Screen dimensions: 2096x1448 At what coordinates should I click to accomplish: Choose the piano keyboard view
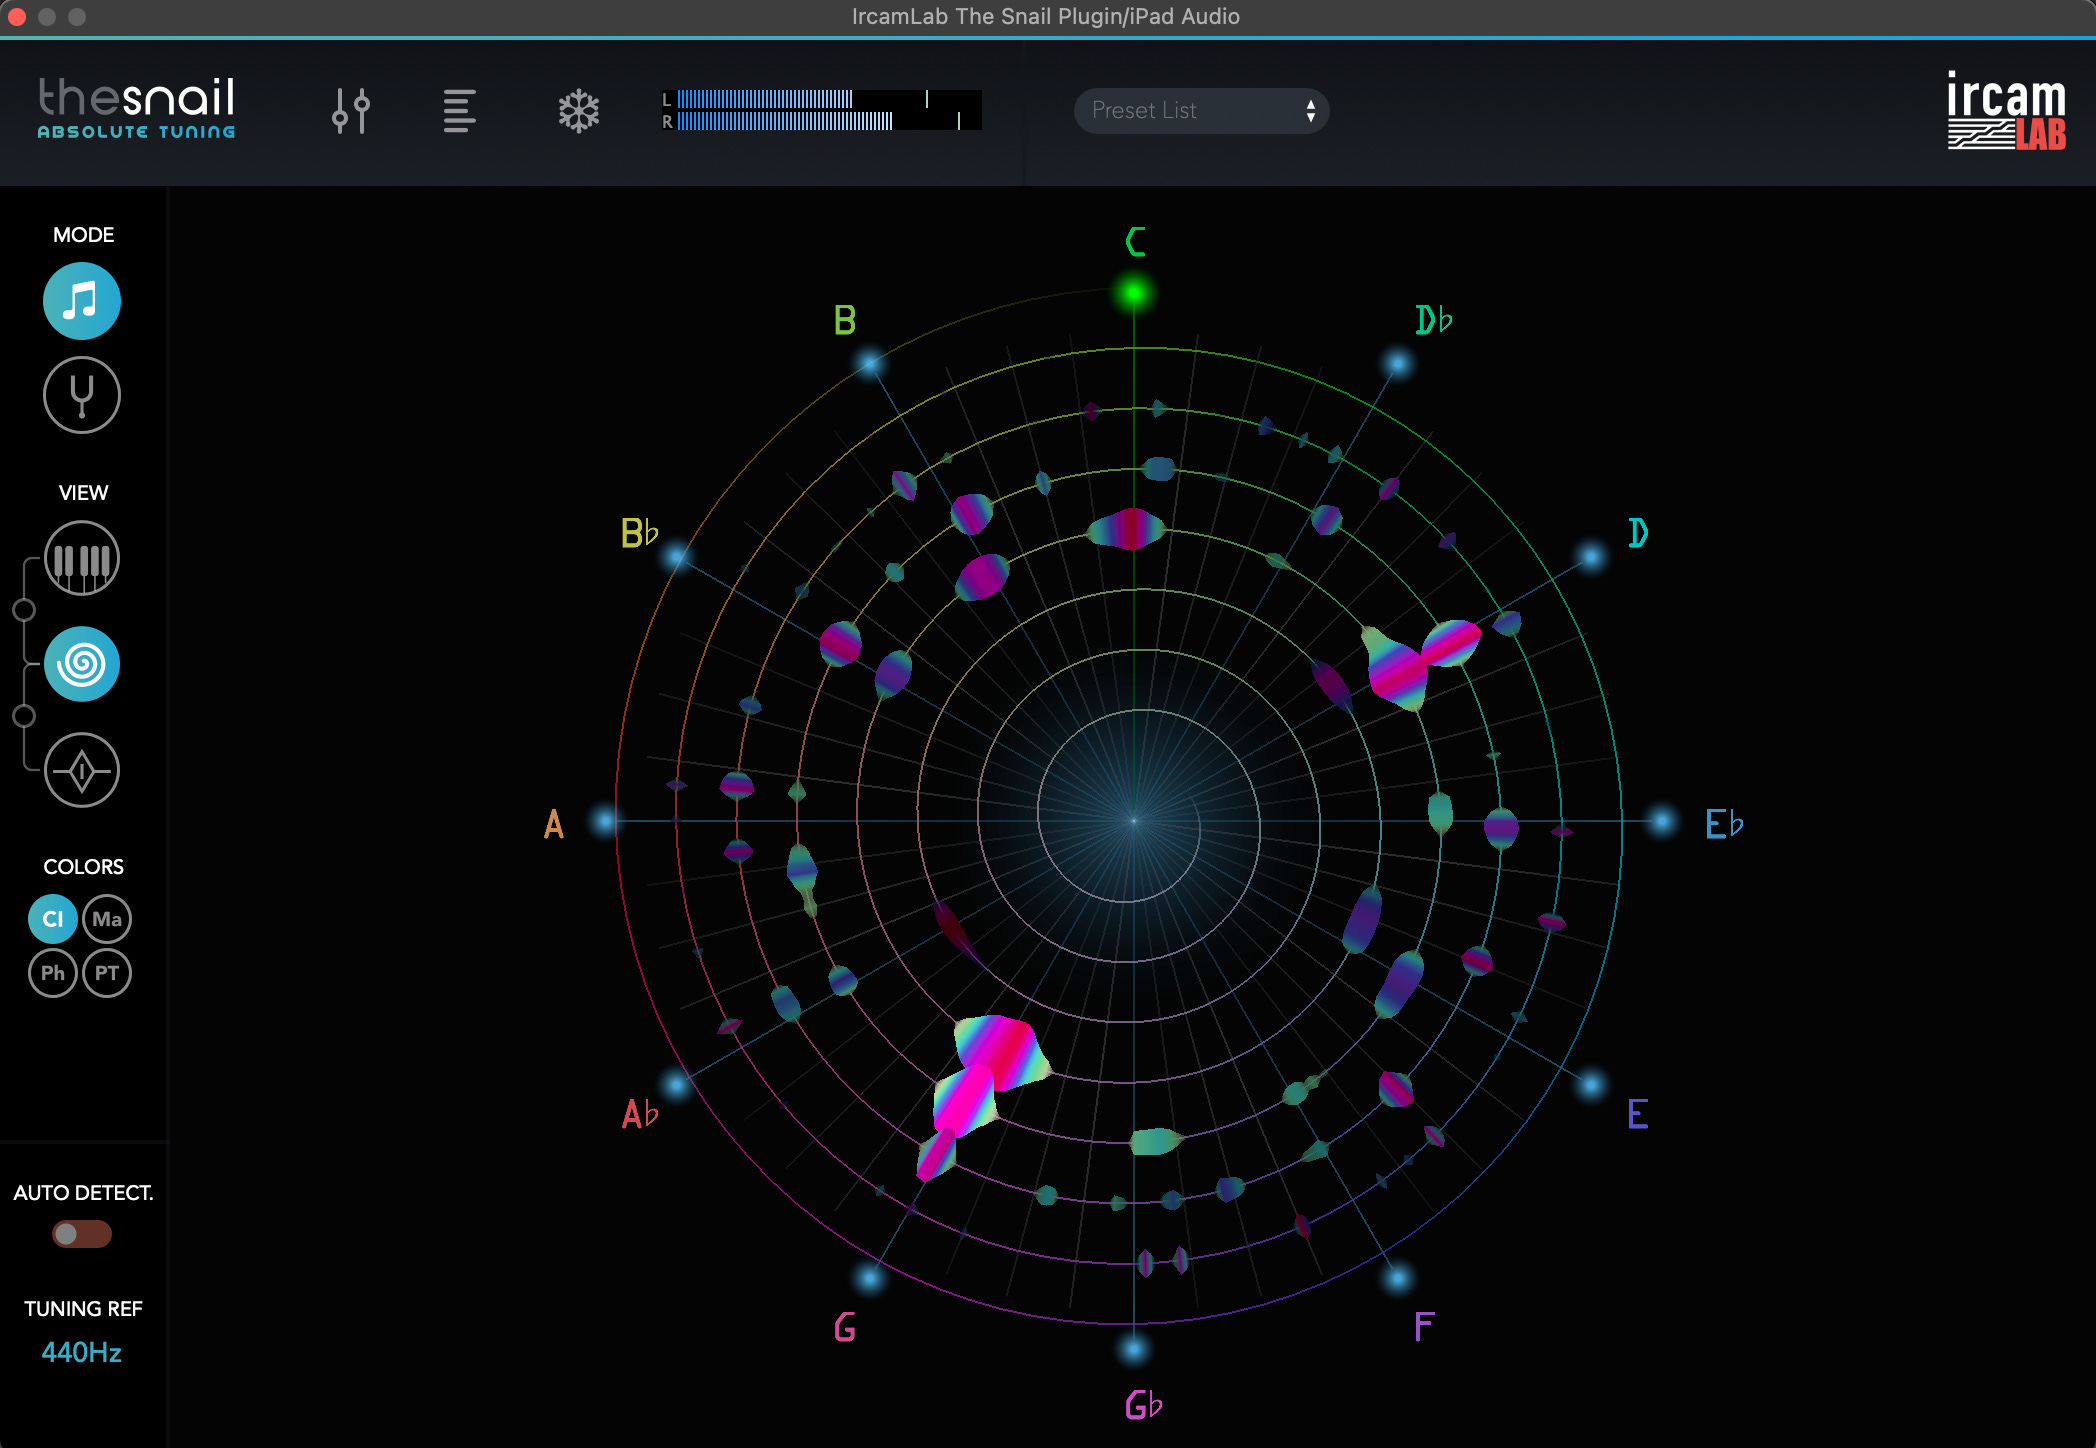(x=82, y=558)
